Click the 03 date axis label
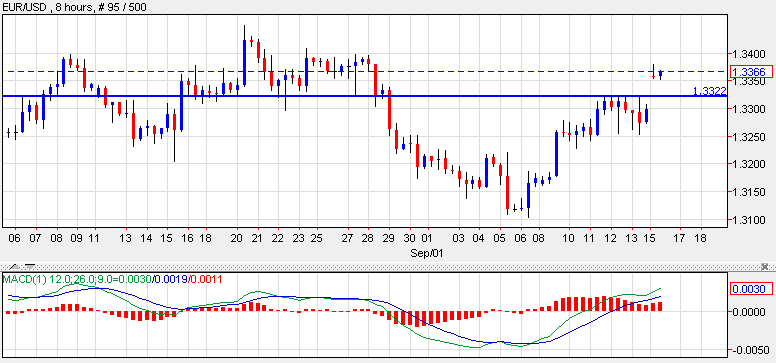 (x=459, y=238)
